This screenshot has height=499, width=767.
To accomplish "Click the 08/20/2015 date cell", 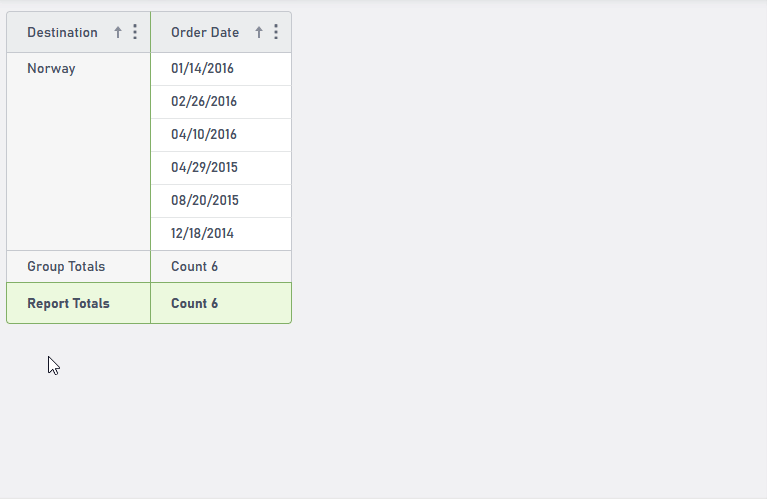I will click(x=204, y=201).
